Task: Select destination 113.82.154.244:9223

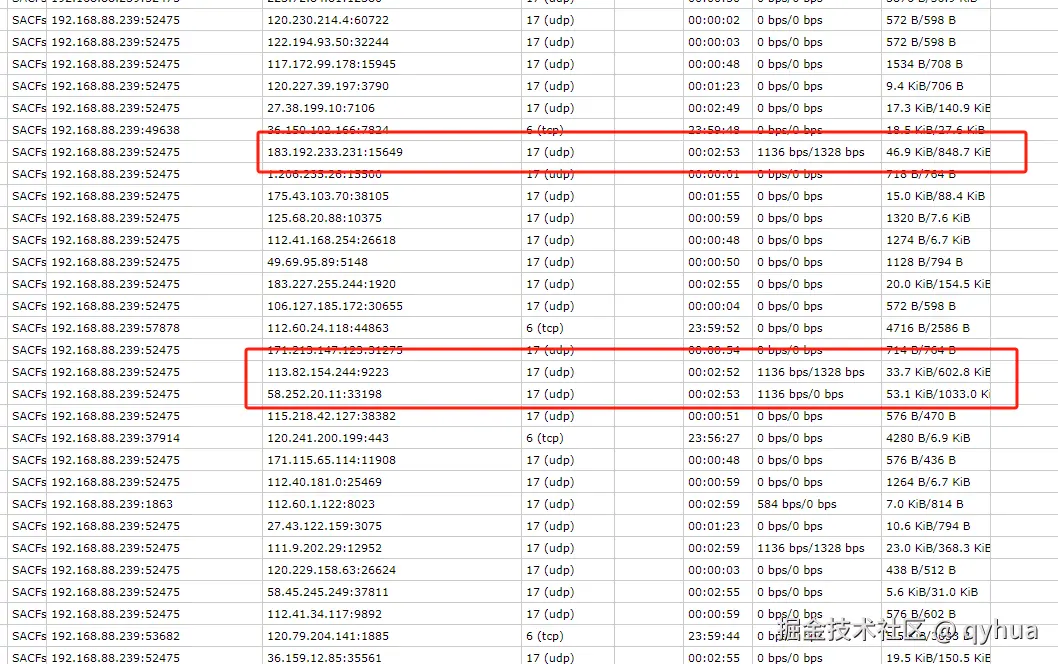Action: (x=328, y=372)
